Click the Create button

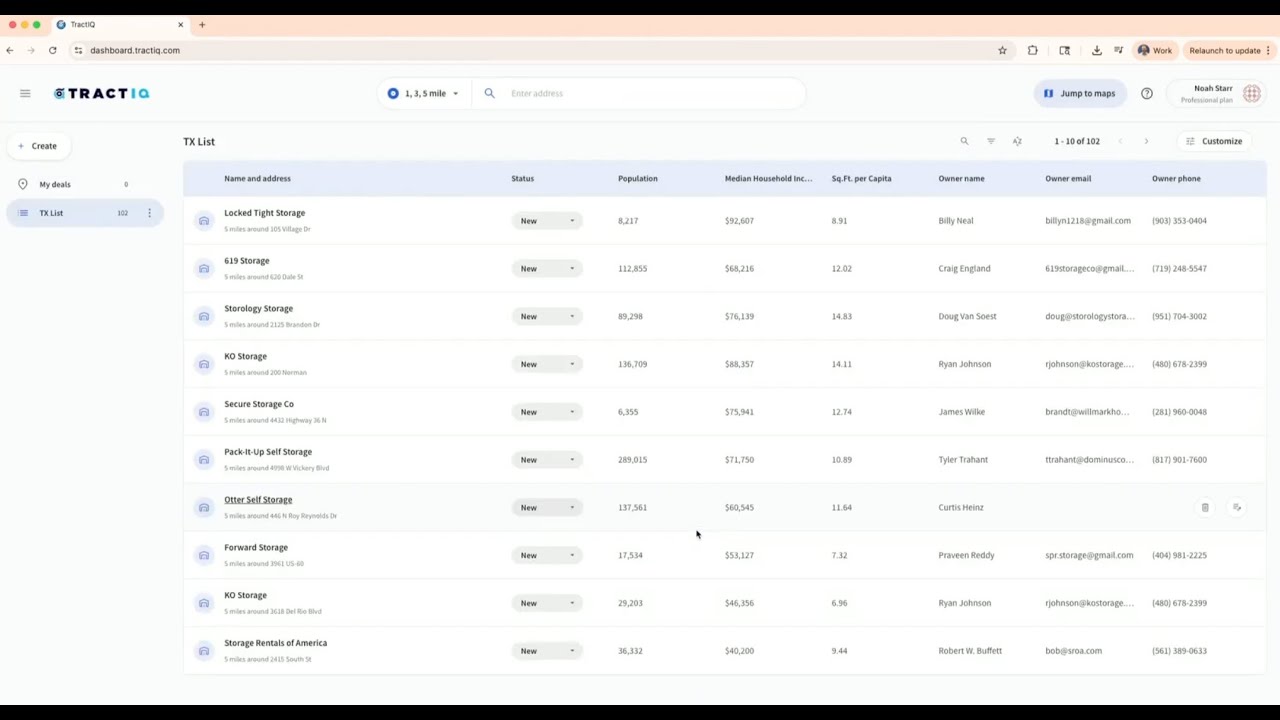(x=38, y=146)
